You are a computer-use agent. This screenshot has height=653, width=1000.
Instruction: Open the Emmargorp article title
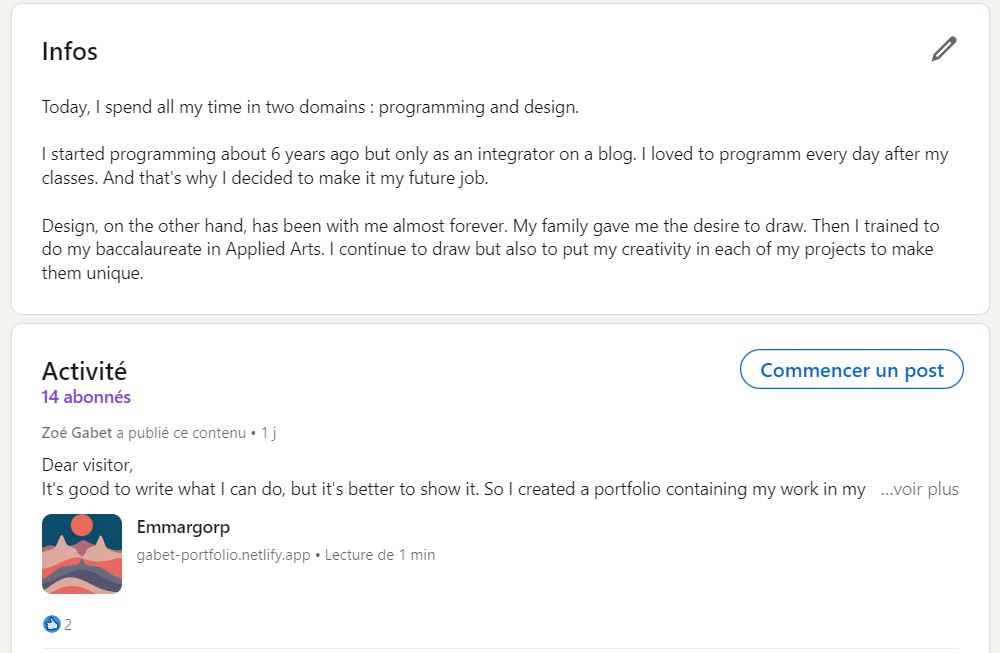click(x=183, y=527)
